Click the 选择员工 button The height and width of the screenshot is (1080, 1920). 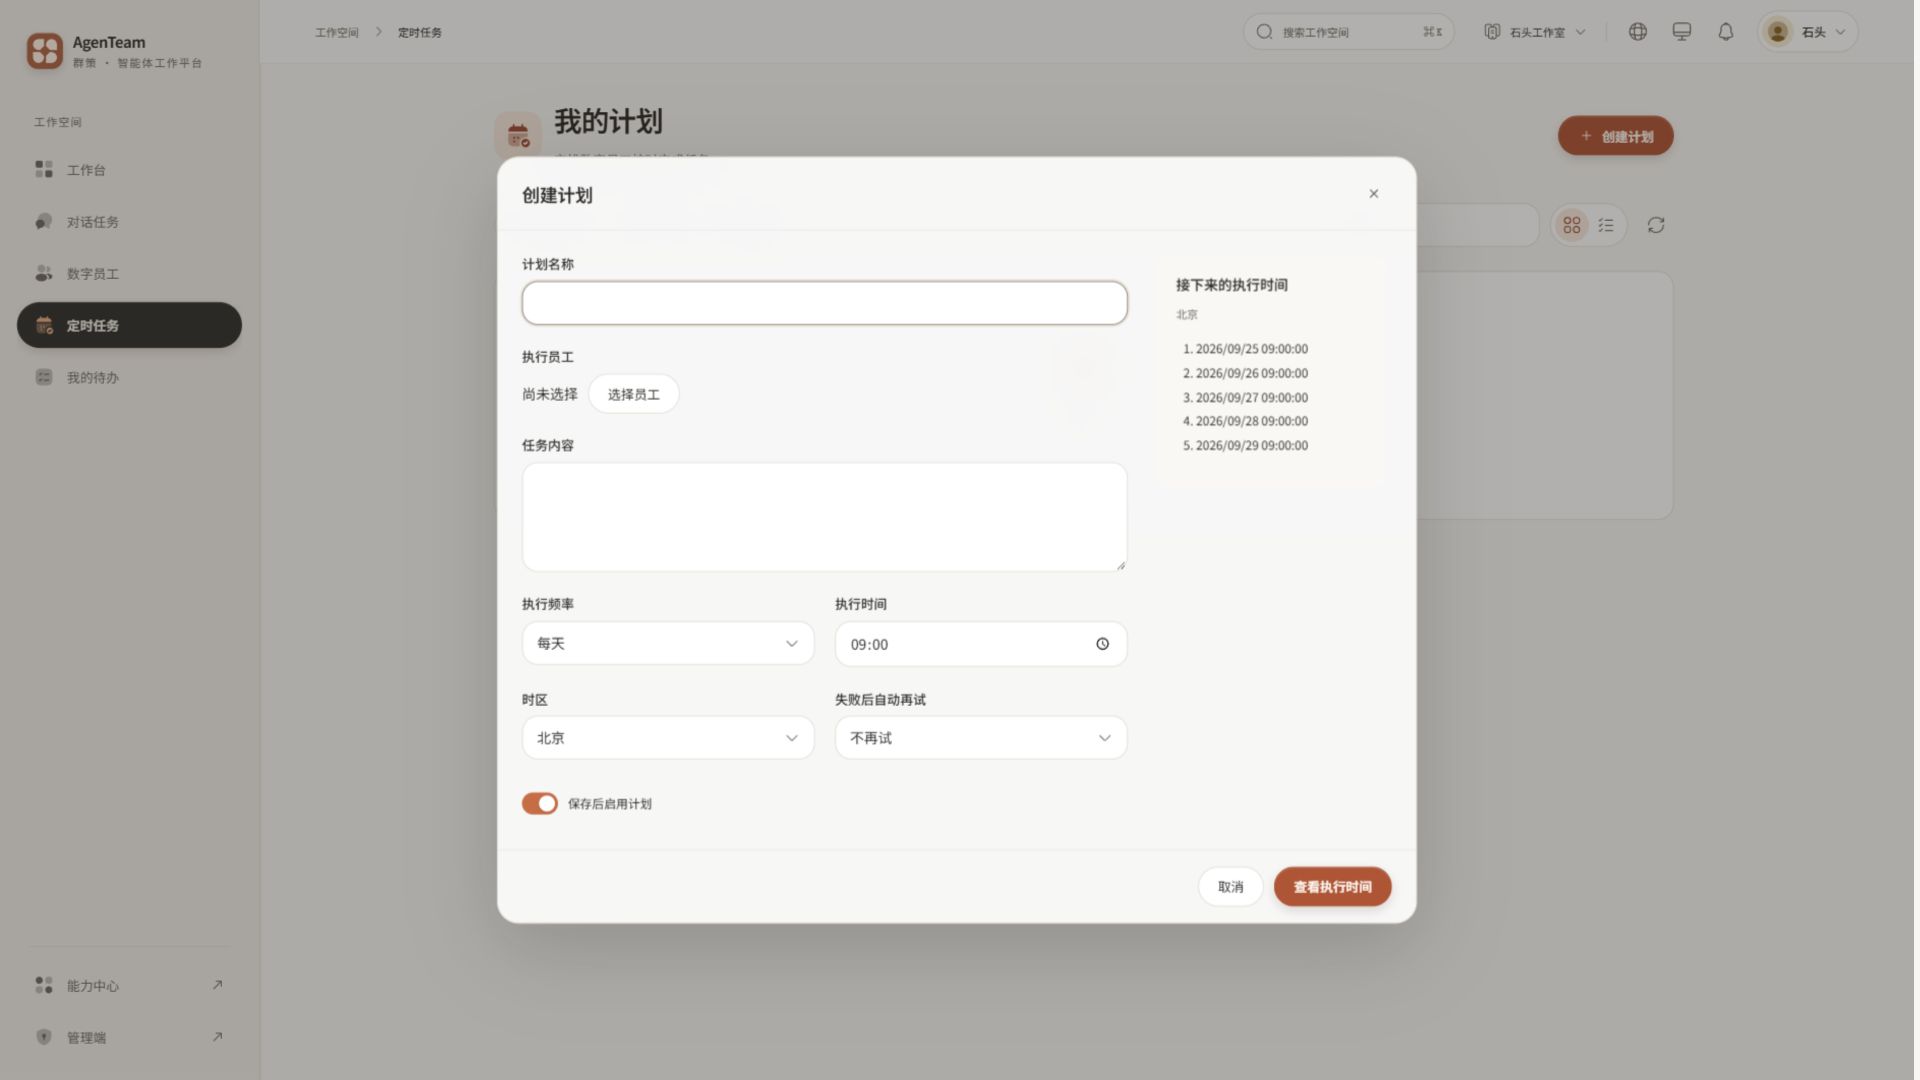(634, 394)
